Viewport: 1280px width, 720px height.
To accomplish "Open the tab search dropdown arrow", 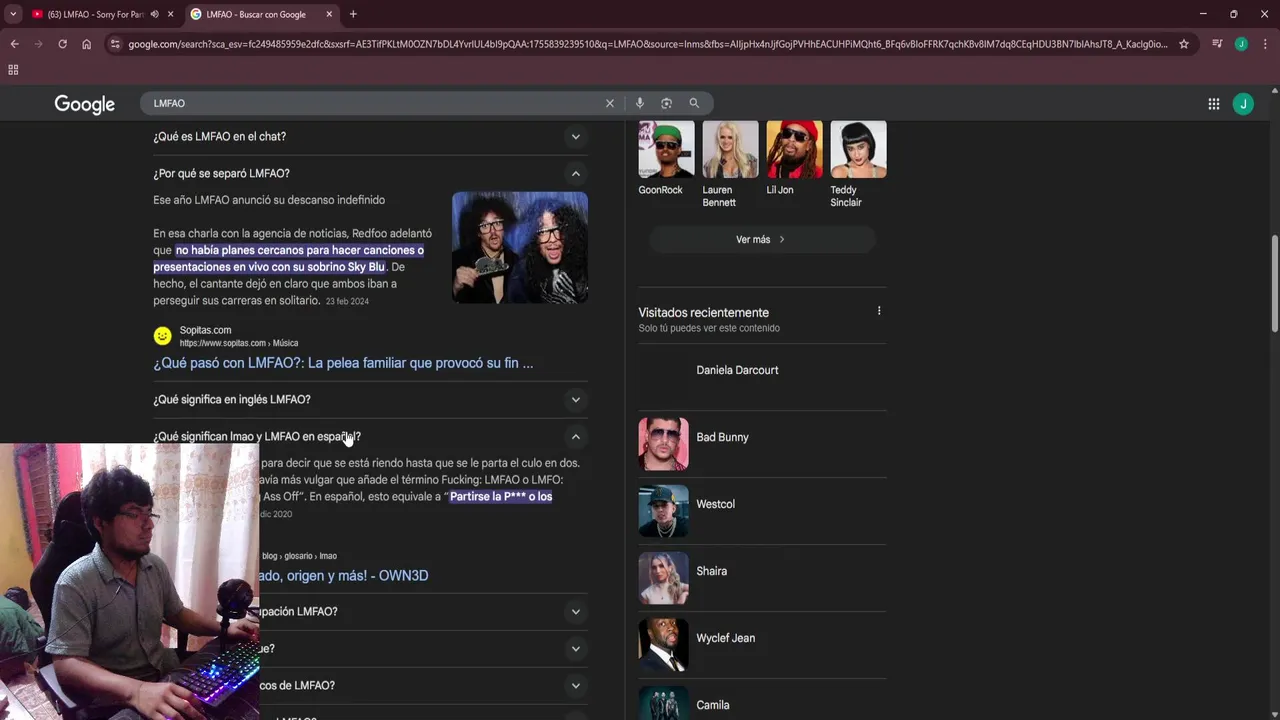I will [13, 14].
